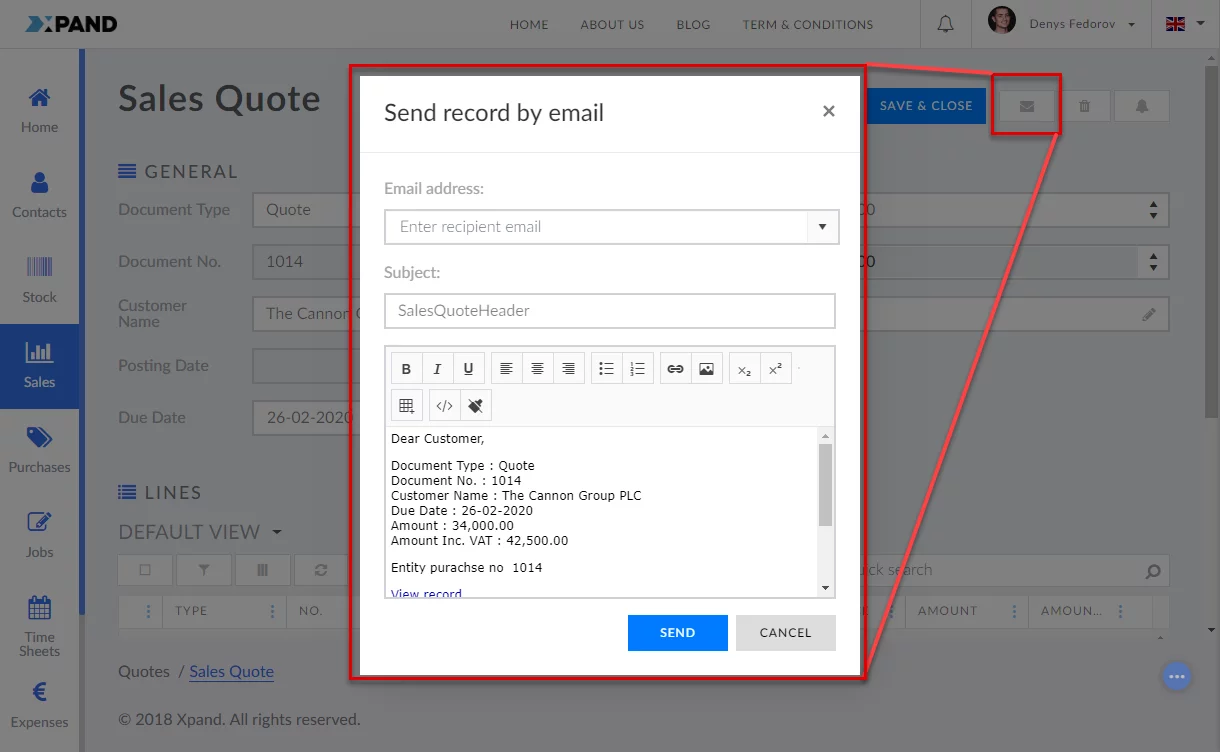The image size is (1220, 752).
Task: Cancel the send email dialog
Action: point(785,633)
